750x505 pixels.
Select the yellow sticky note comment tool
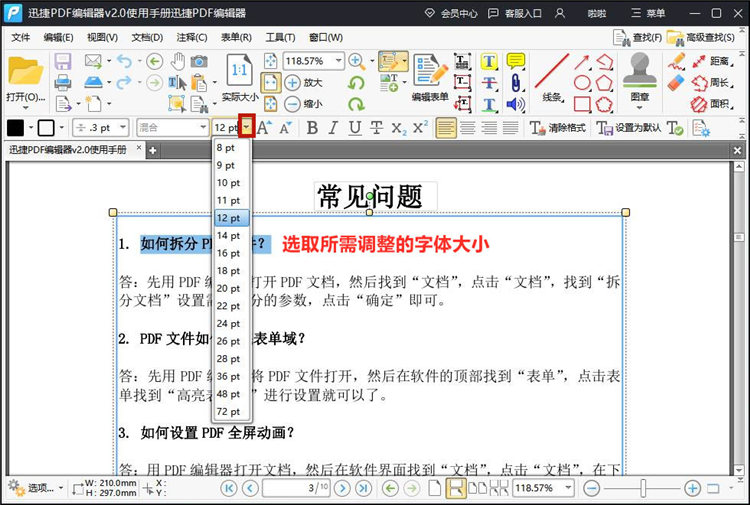(x=516, y=61)
